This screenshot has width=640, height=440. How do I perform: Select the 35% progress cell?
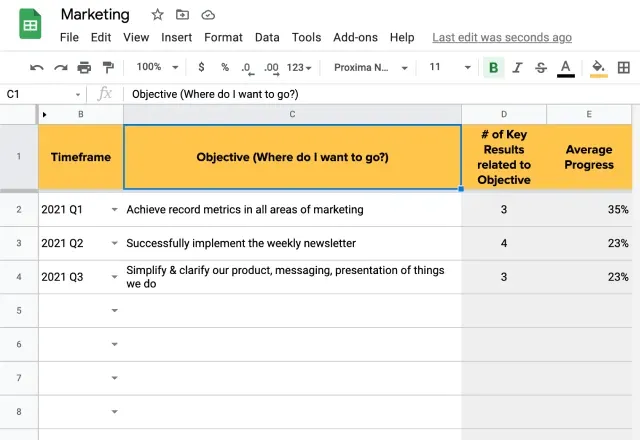click(x=589, y=209)
